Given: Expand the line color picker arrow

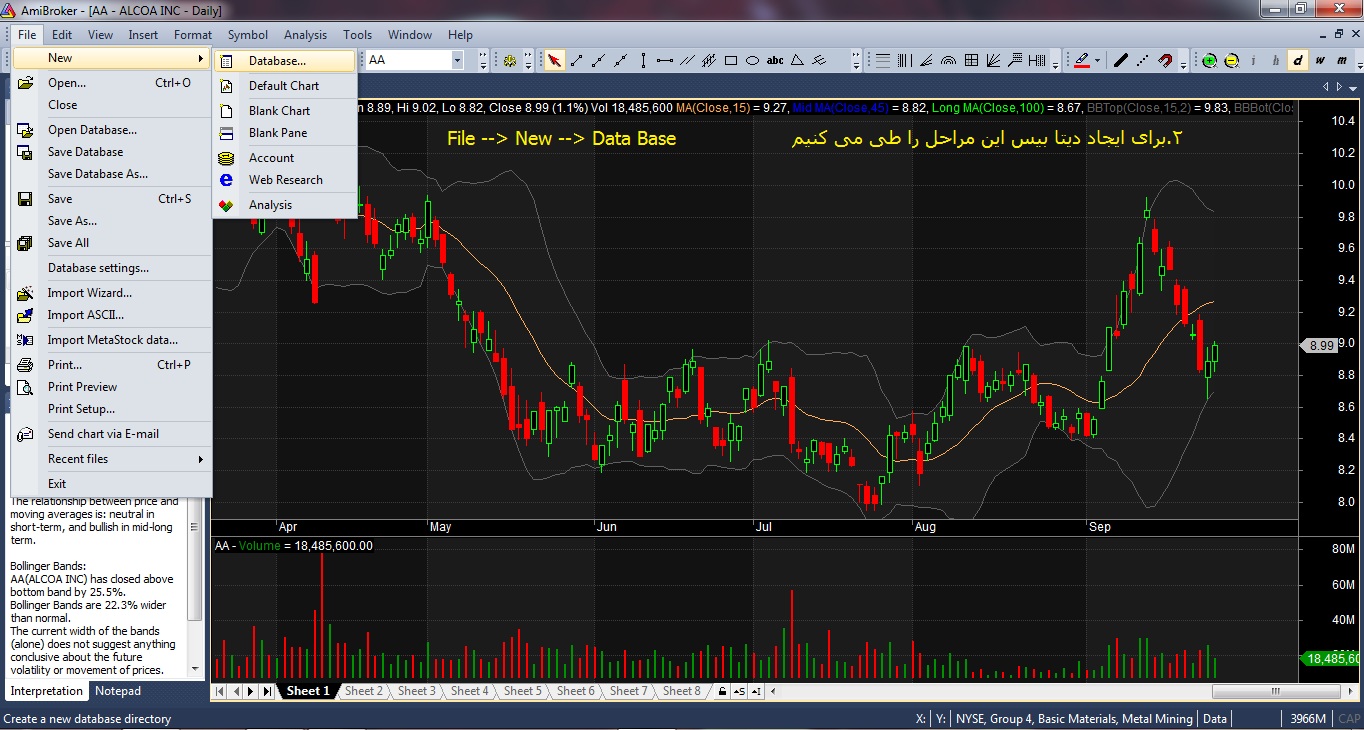Looking at the screenshot, I should 1097,60.
